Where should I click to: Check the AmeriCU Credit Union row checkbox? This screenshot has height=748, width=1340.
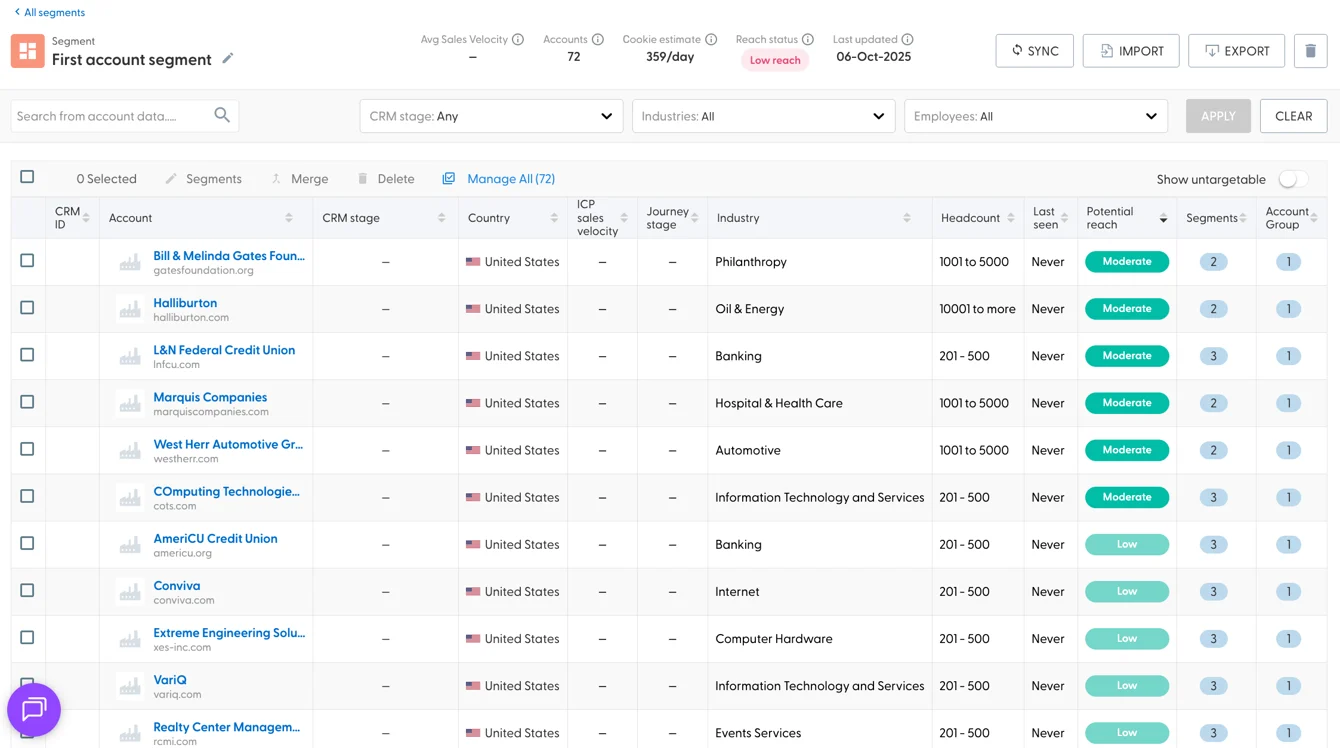[x=27, y=543]
